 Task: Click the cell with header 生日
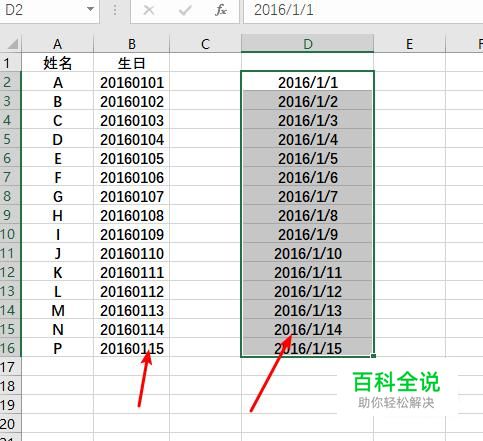click(x=132, y=63)
